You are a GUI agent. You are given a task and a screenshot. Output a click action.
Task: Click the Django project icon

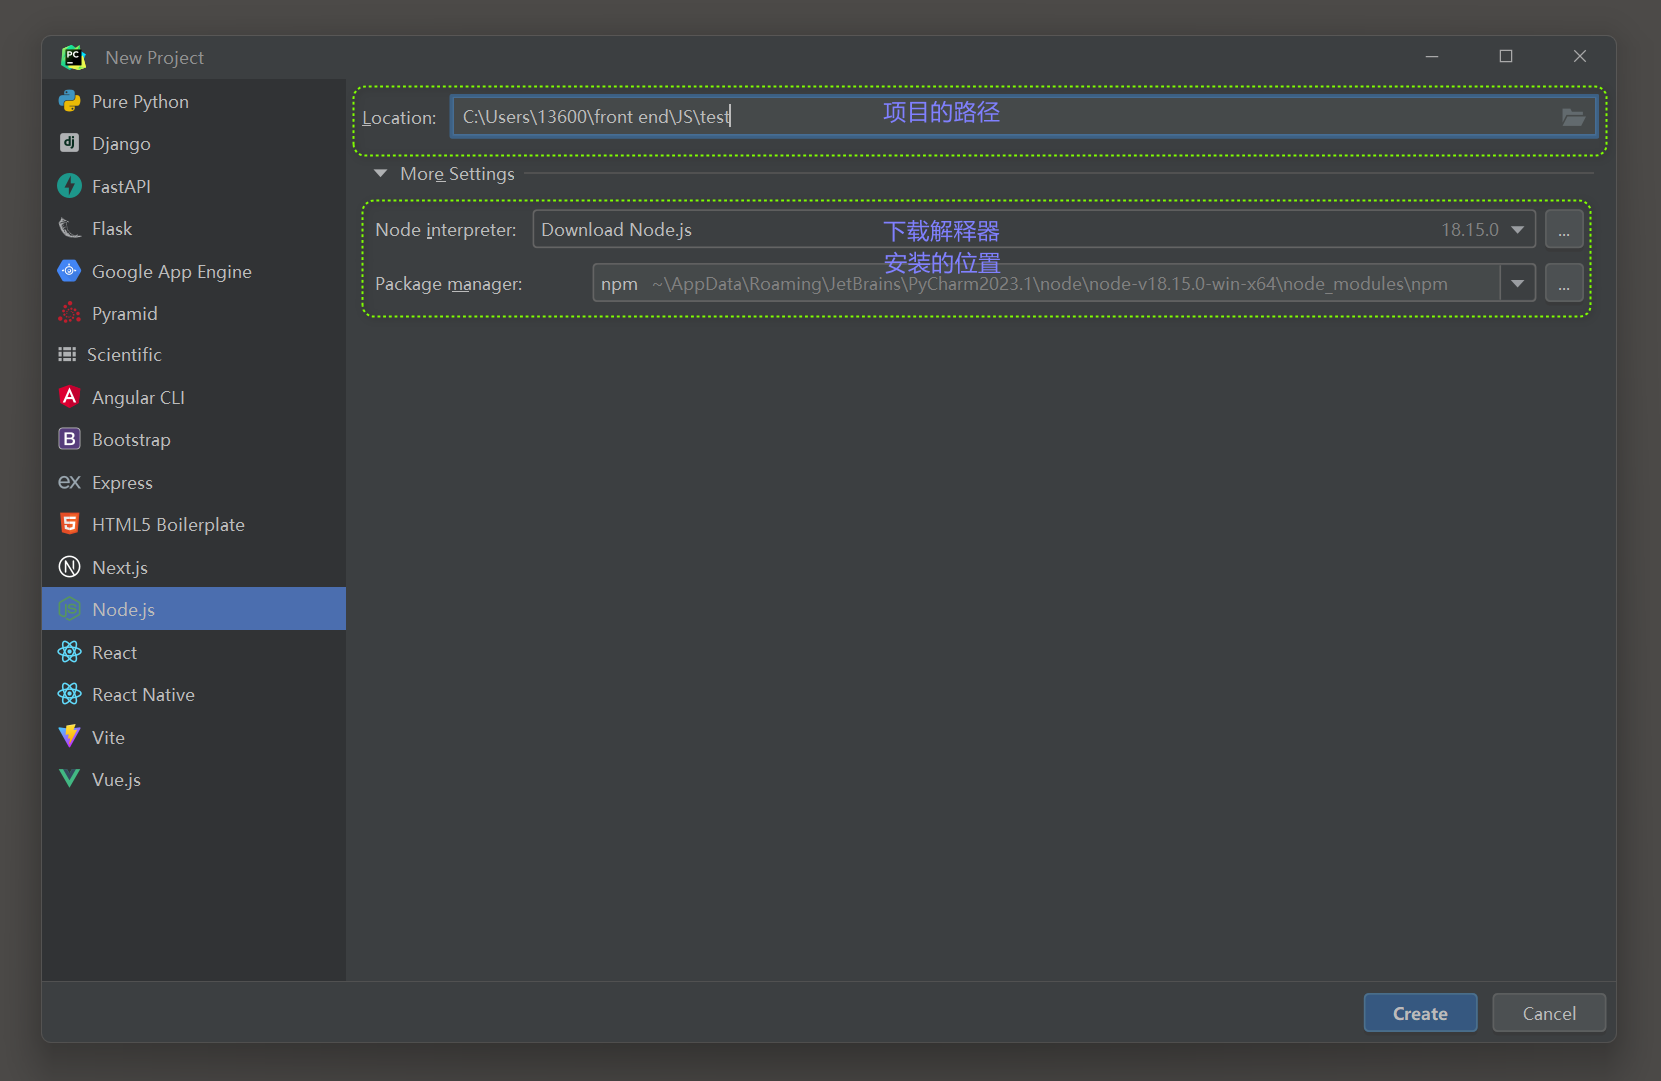(69, 143)
